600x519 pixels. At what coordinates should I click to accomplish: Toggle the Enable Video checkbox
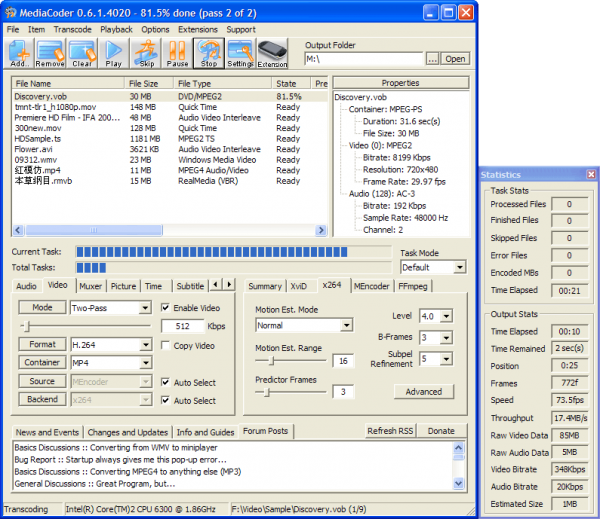pos(166,308)
